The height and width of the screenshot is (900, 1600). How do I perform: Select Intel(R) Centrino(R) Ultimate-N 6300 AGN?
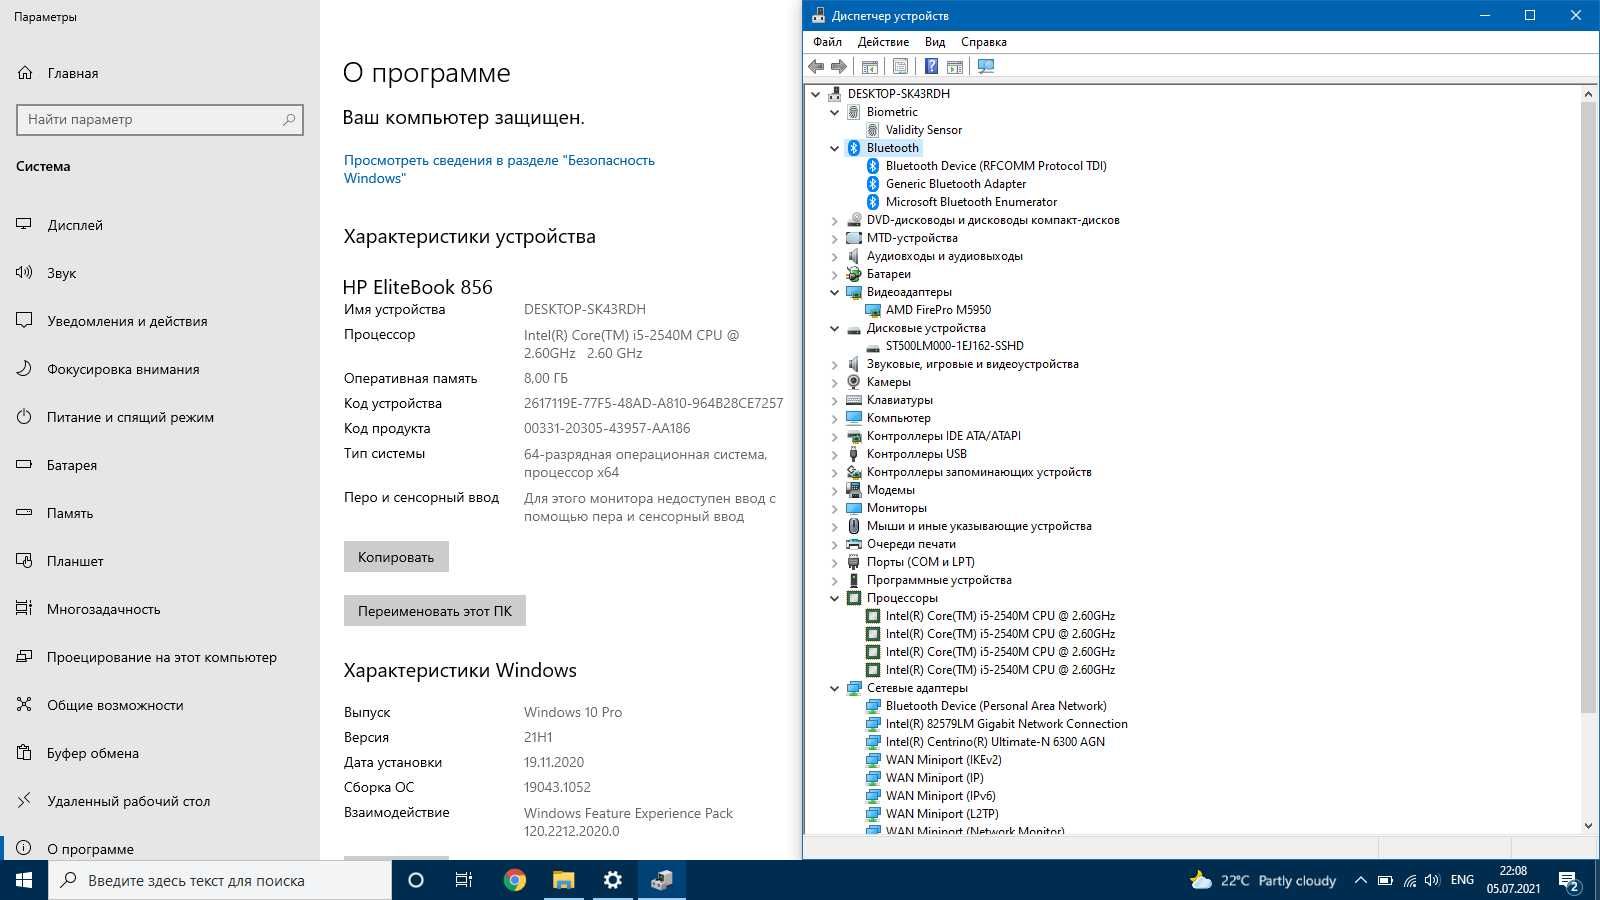click(x=995, y=742)
